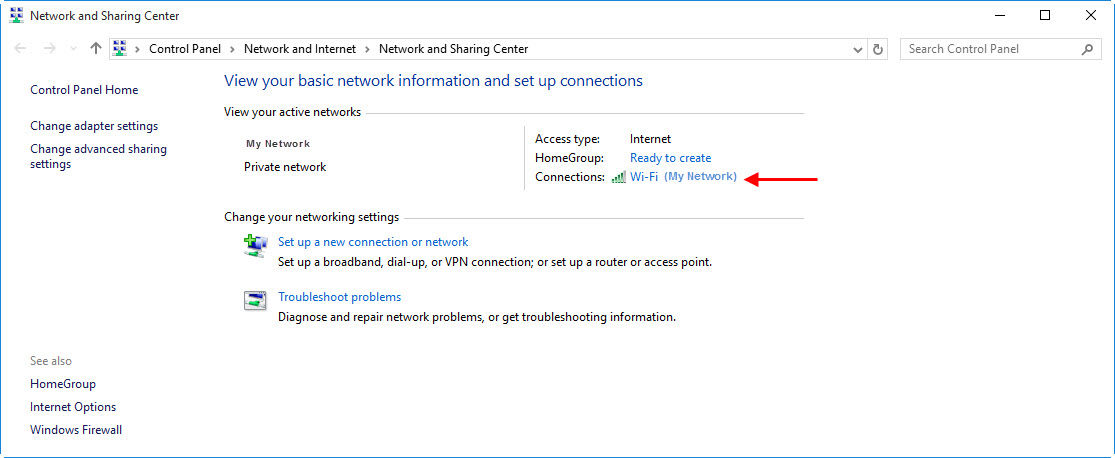Open address bar history dropdown
Screen dimensions: 1115x458
click(x=858, y=49)
